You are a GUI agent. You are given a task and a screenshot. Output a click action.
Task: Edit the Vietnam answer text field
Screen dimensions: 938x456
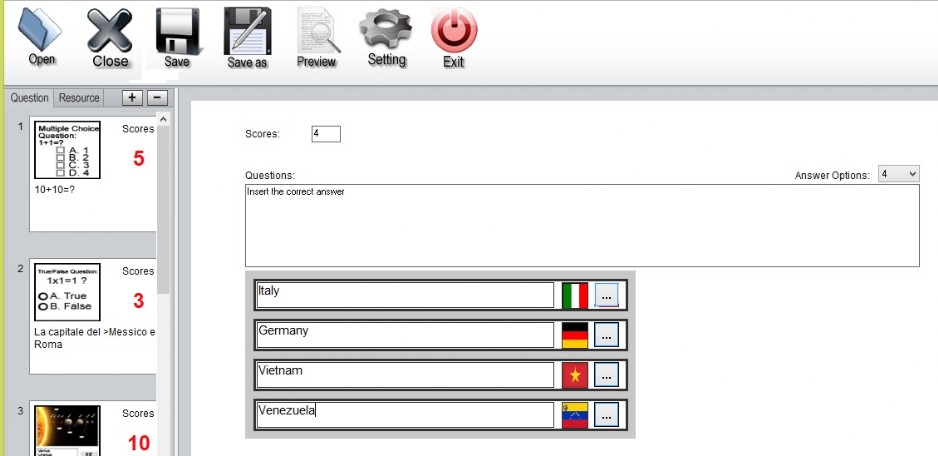tap(405, 375)
